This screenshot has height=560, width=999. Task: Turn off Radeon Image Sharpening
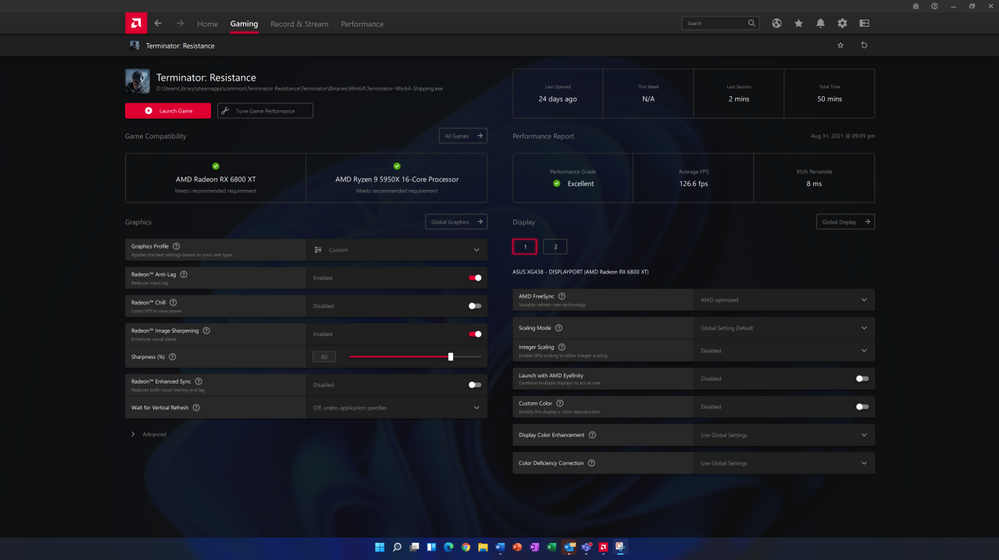click(x=475, y=334)
